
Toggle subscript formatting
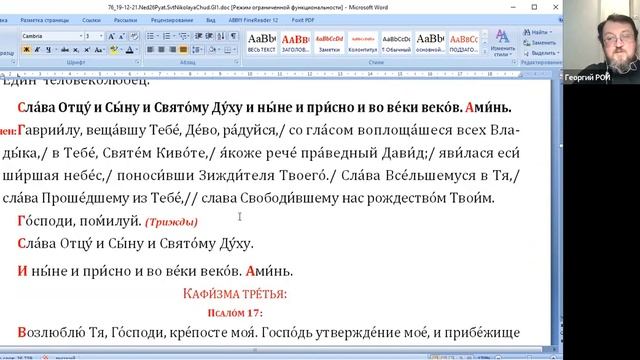pyautogui.click(x=76, y=50)
